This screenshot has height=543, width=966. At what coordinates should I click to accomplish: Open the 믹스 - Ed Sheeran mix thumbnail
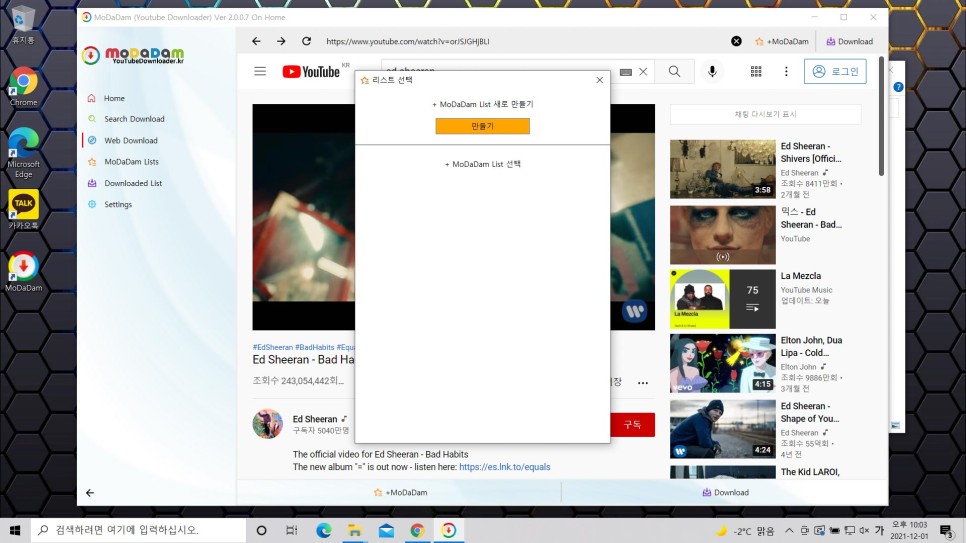723,235
